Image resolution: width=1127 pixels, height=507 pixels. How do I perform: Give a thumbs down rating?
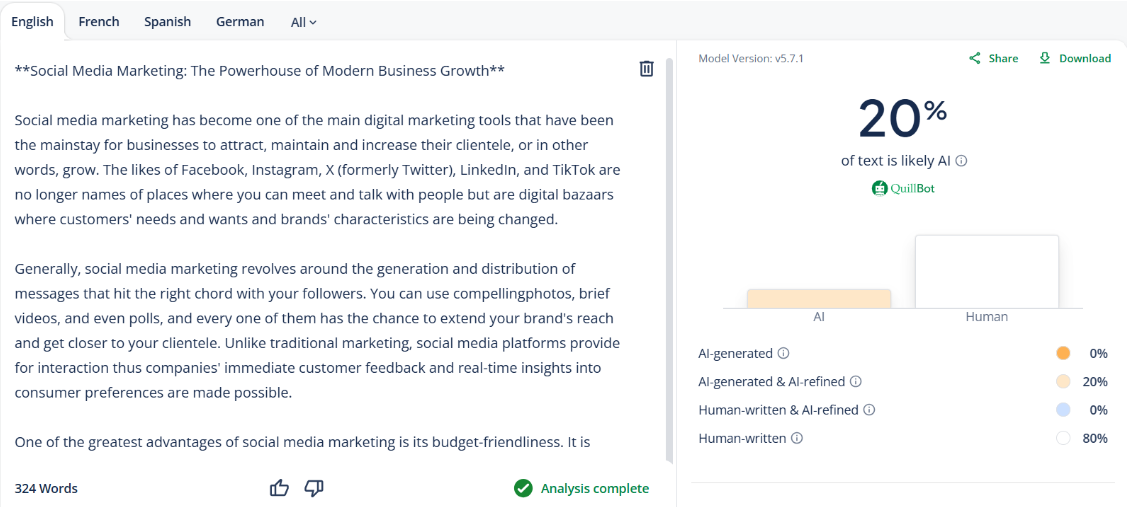[x=314, y=488]
